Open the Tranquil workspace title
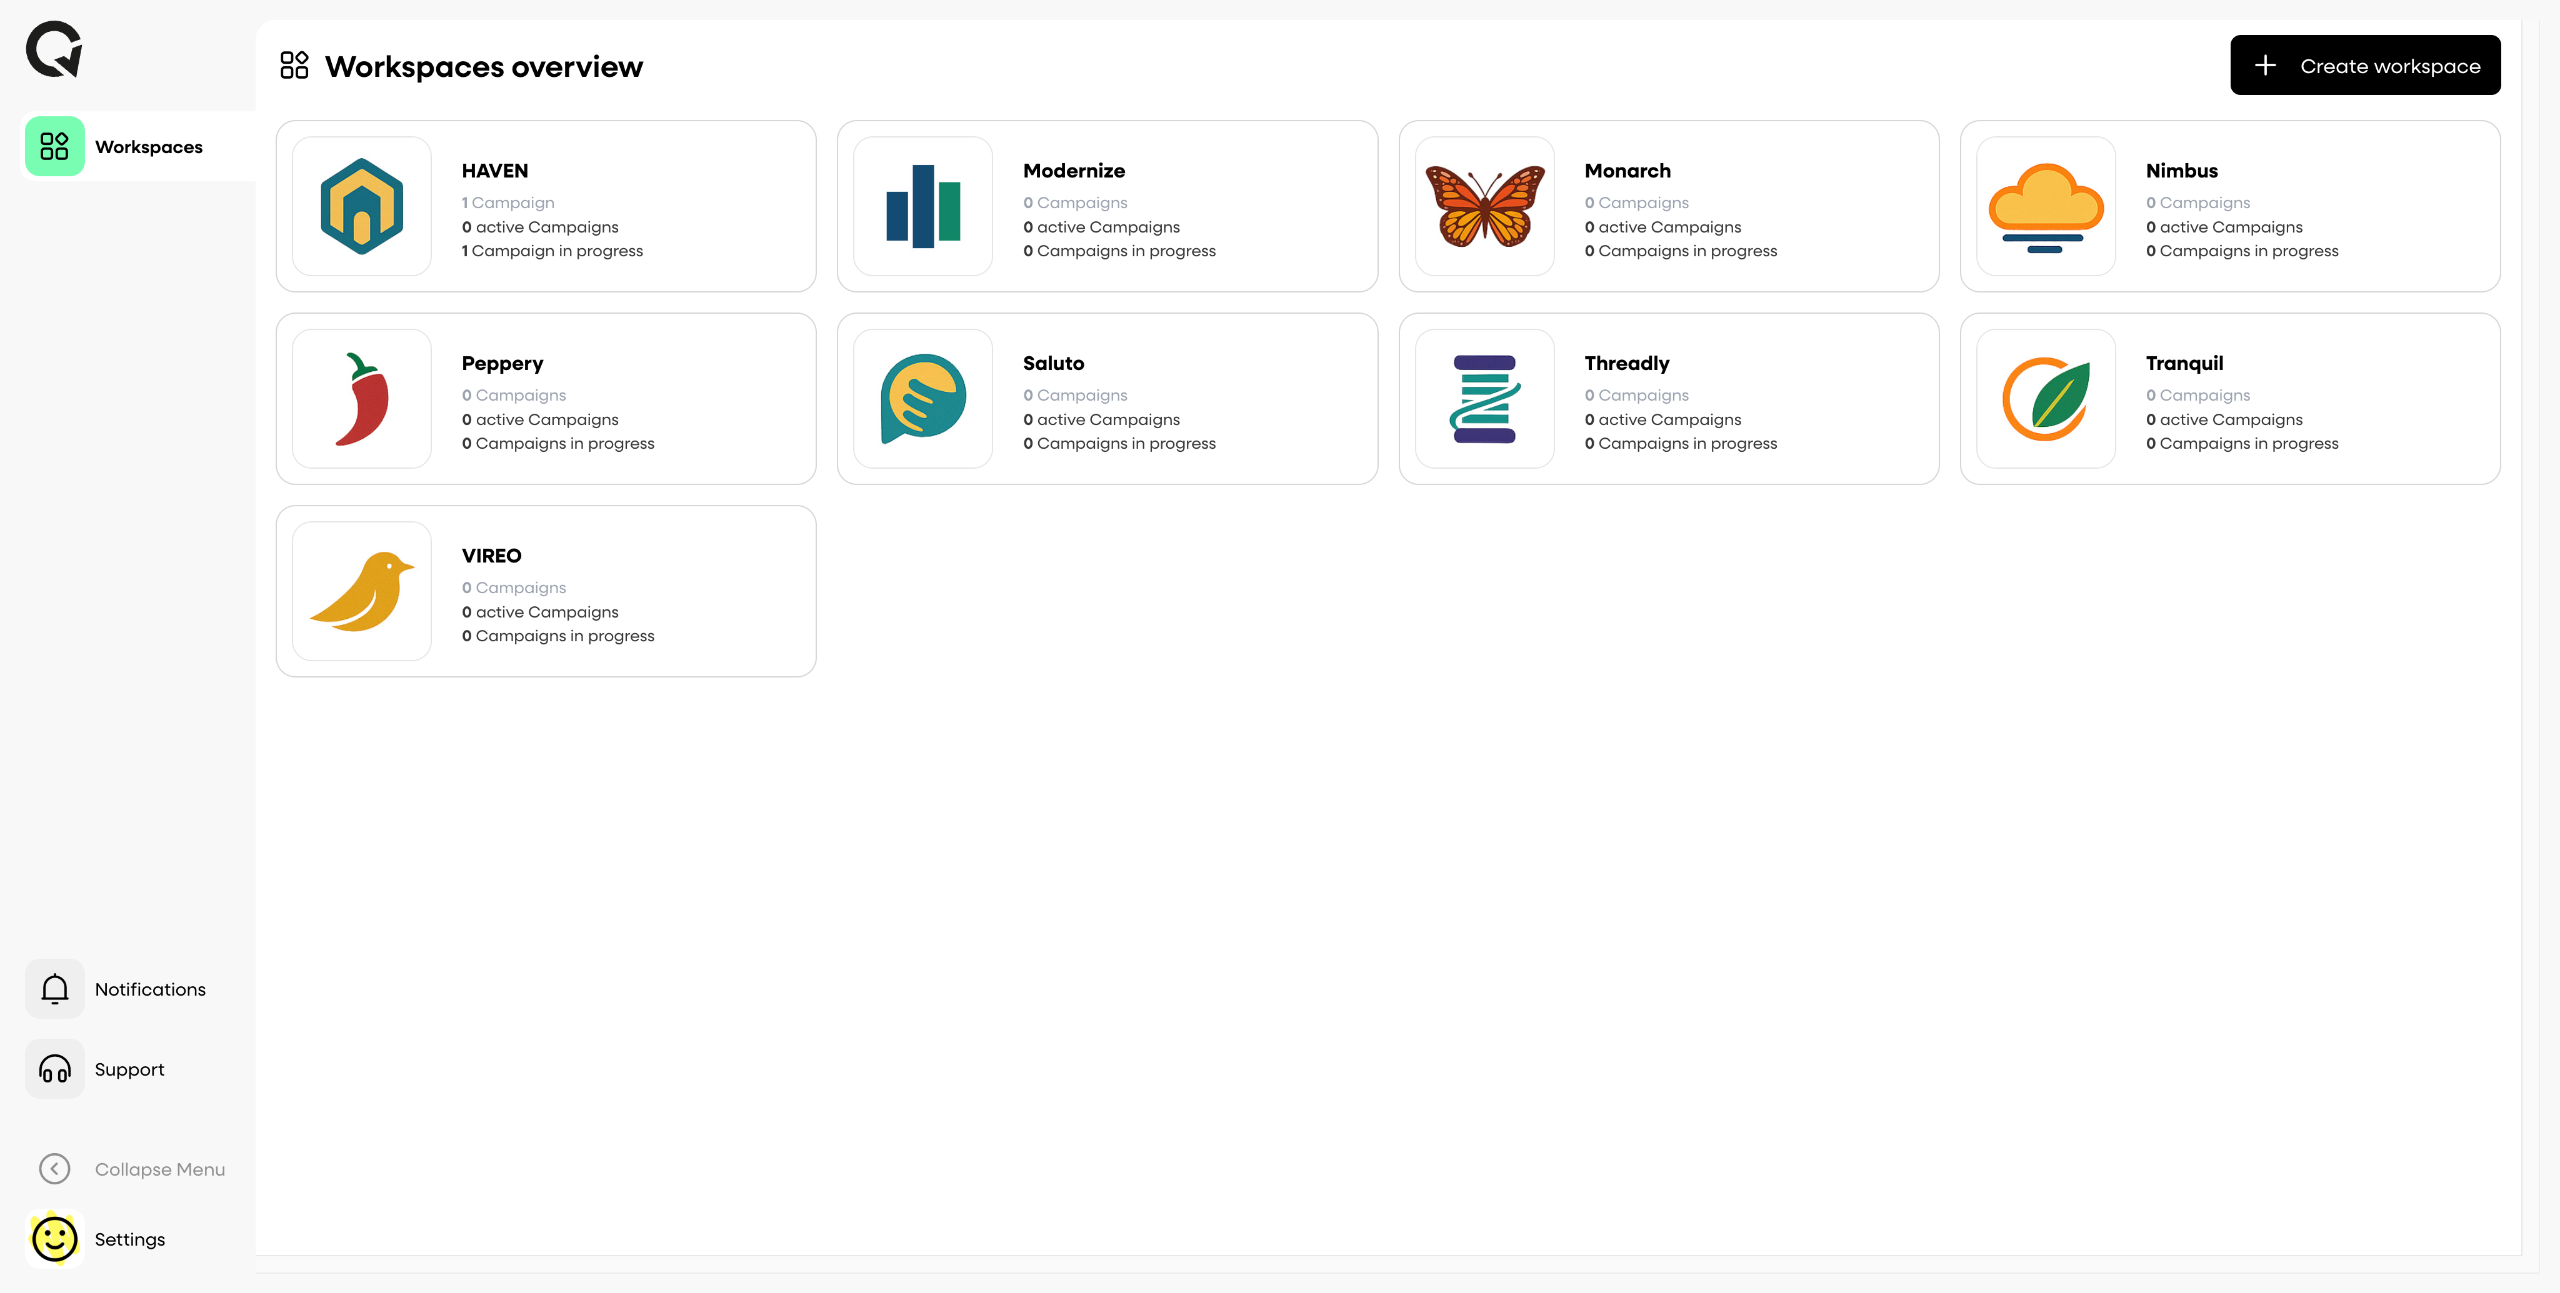Image resolution: width=2560 pixels, height=1293 pixels. pos(2185,364)
